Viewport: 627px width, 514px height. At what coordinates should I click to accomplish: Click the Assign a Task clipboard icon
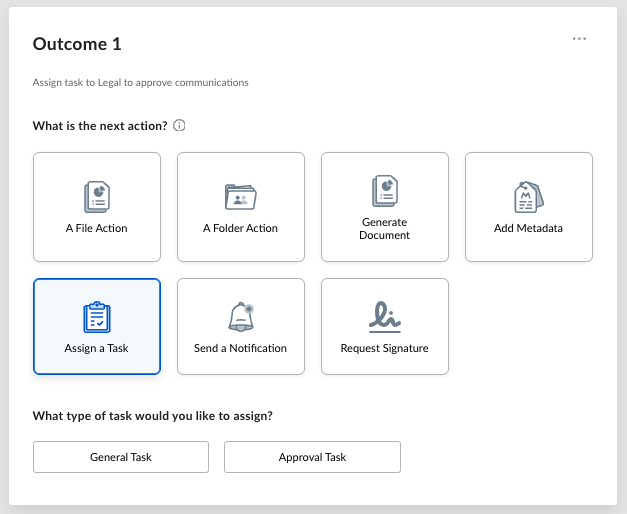[97, 317]
